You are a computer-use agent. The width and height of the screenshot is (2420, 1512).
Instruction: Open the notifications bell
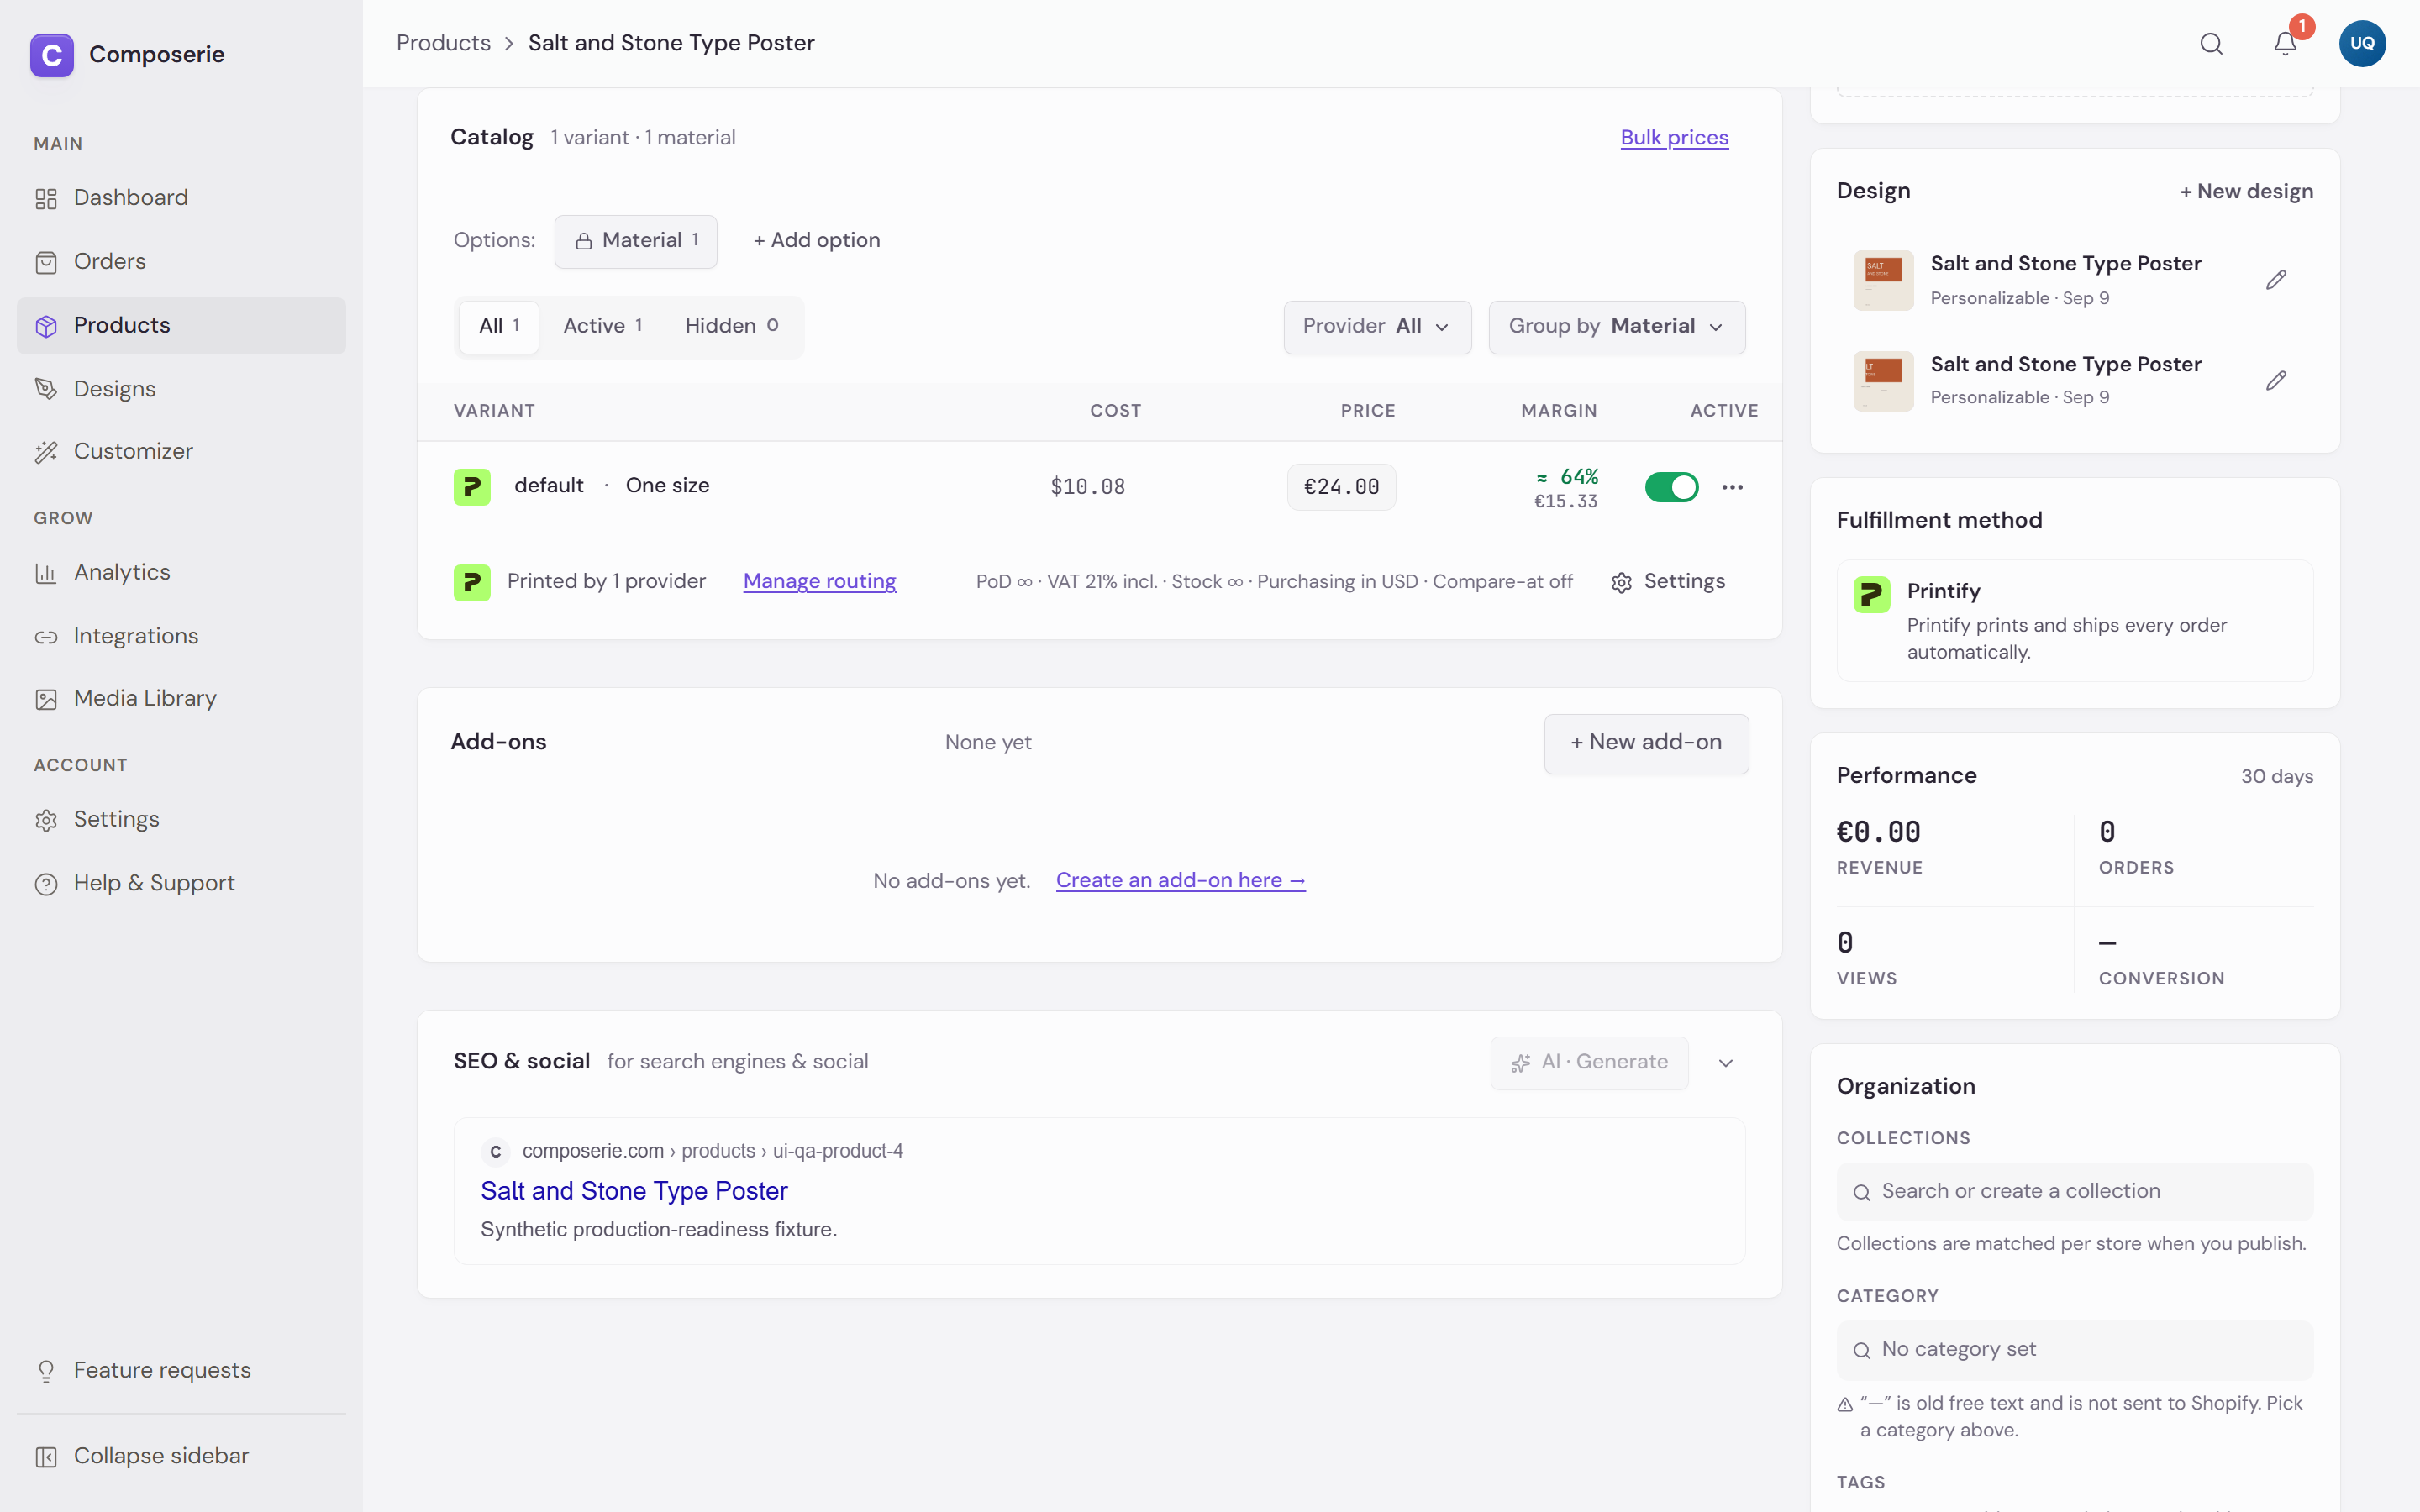2285,44
